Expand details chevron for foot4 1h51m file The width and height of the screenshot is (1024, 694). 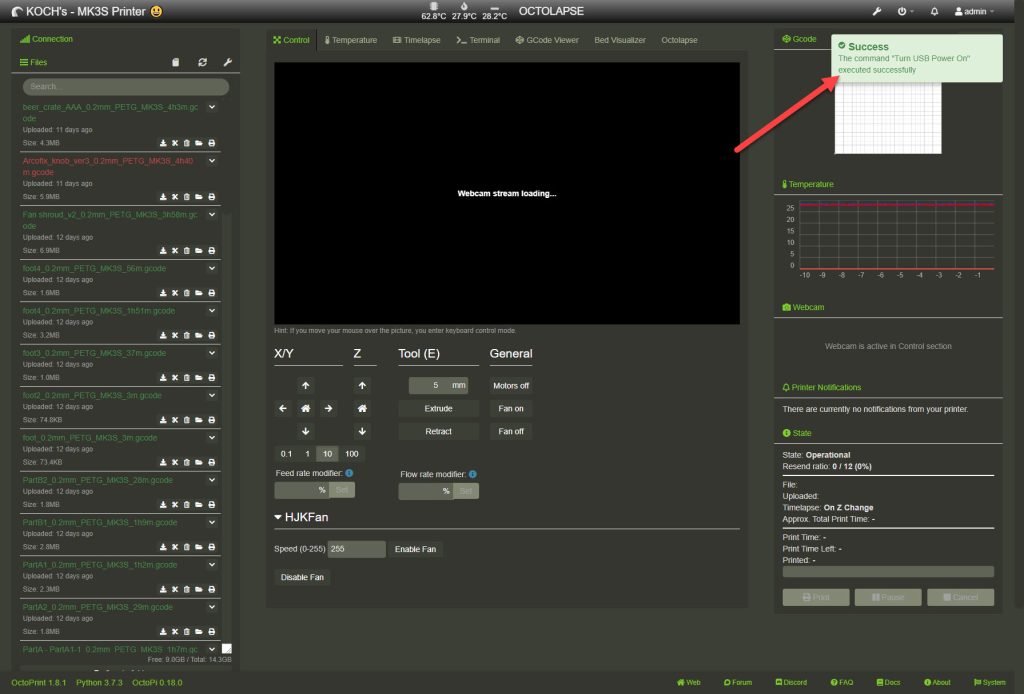tap(212, 311)
